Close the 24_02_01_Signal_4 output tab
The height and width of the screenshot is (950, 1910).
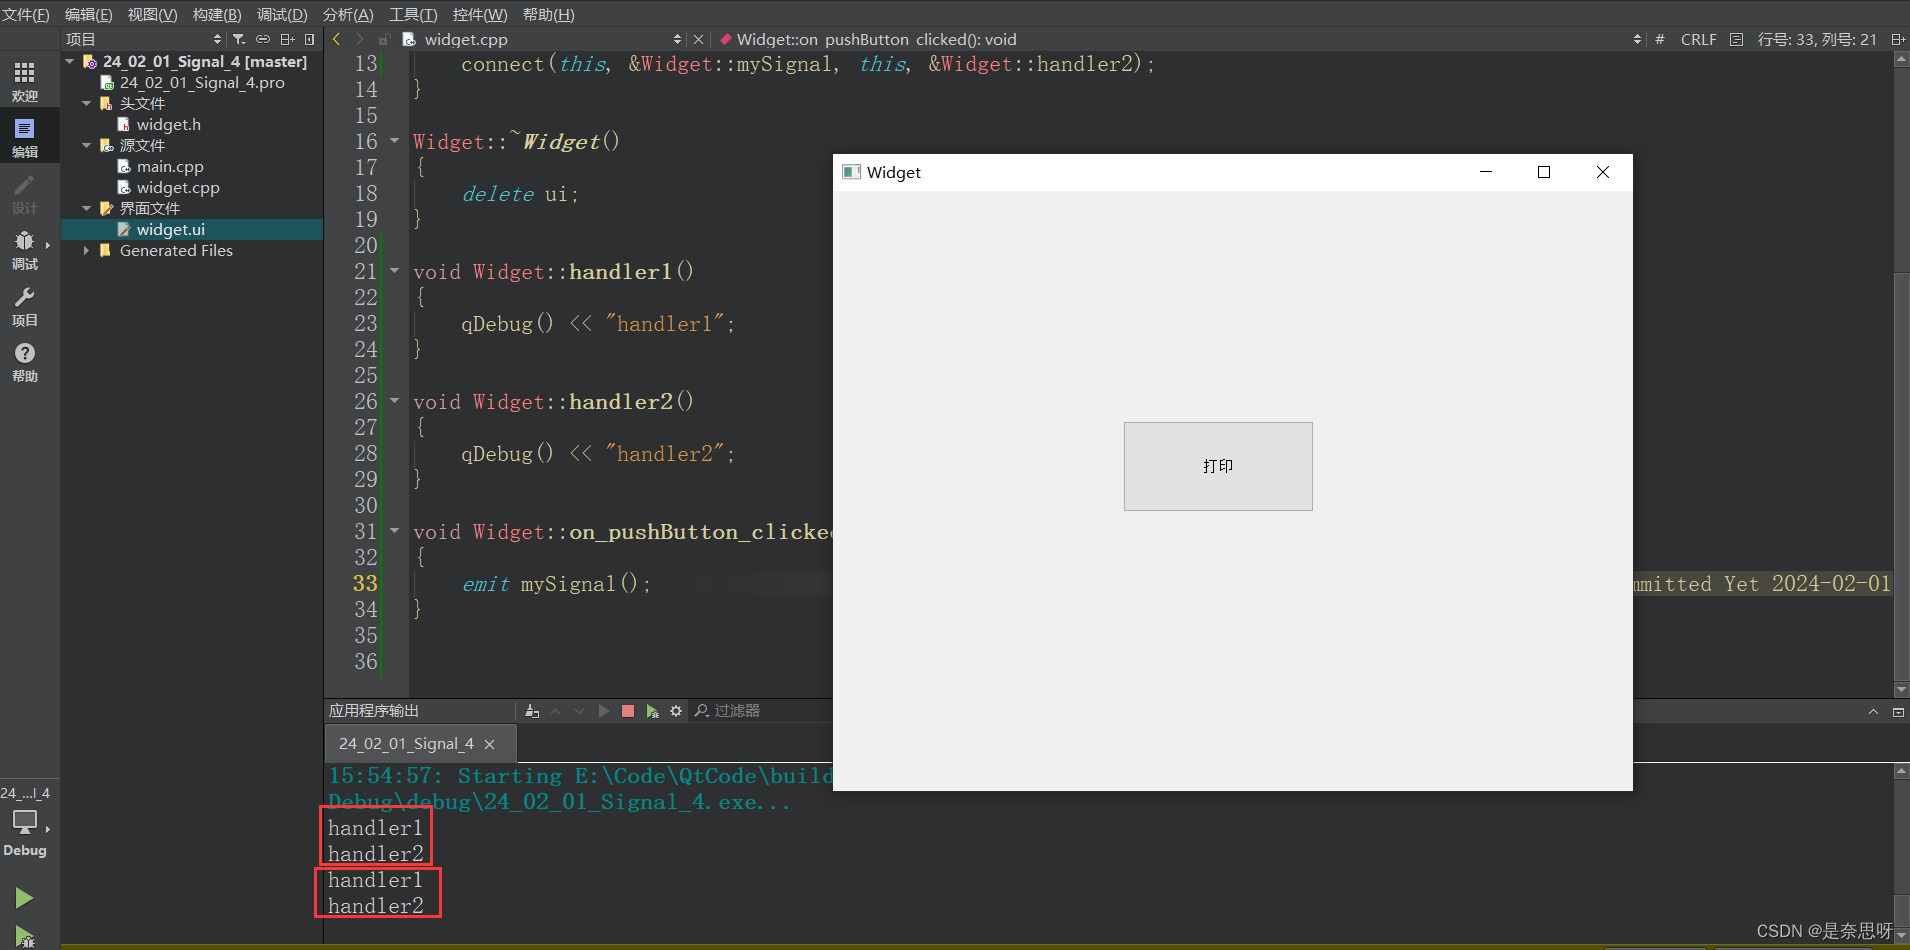point(489,744)
